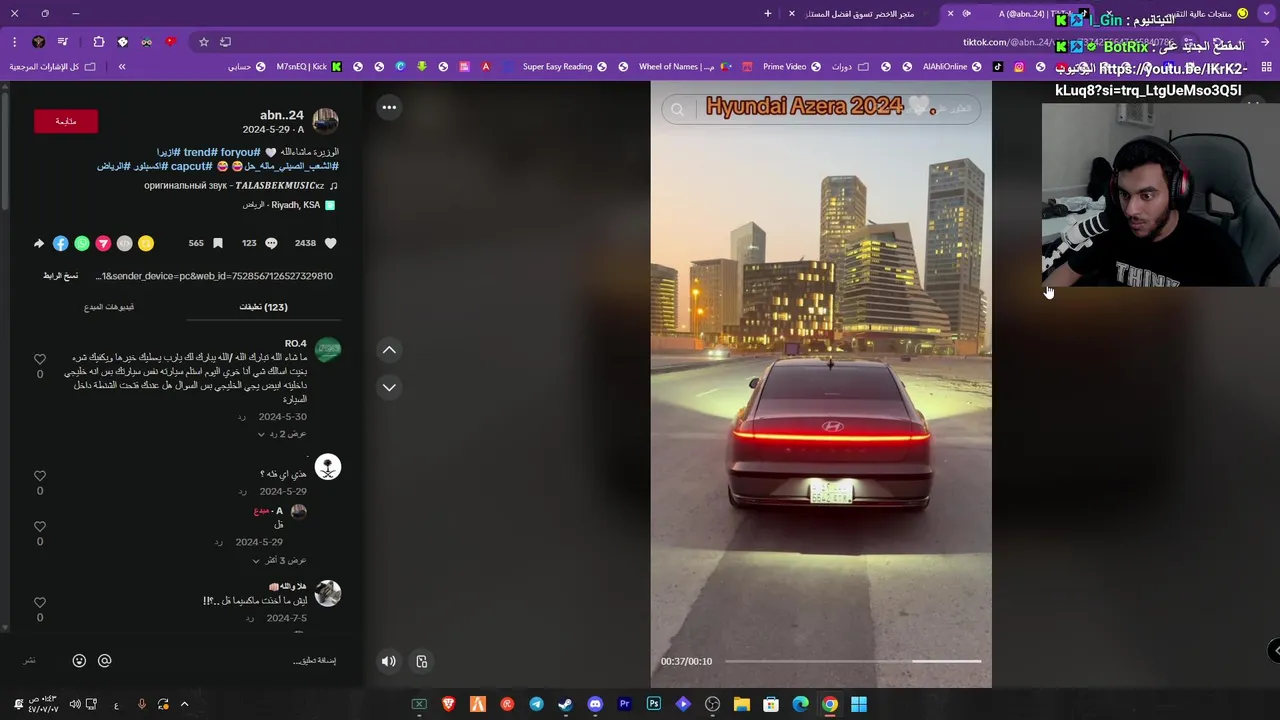This screenshot has width=1280, height=720.
Task: Share the video with the arrow icon
Action: [39, 243]
